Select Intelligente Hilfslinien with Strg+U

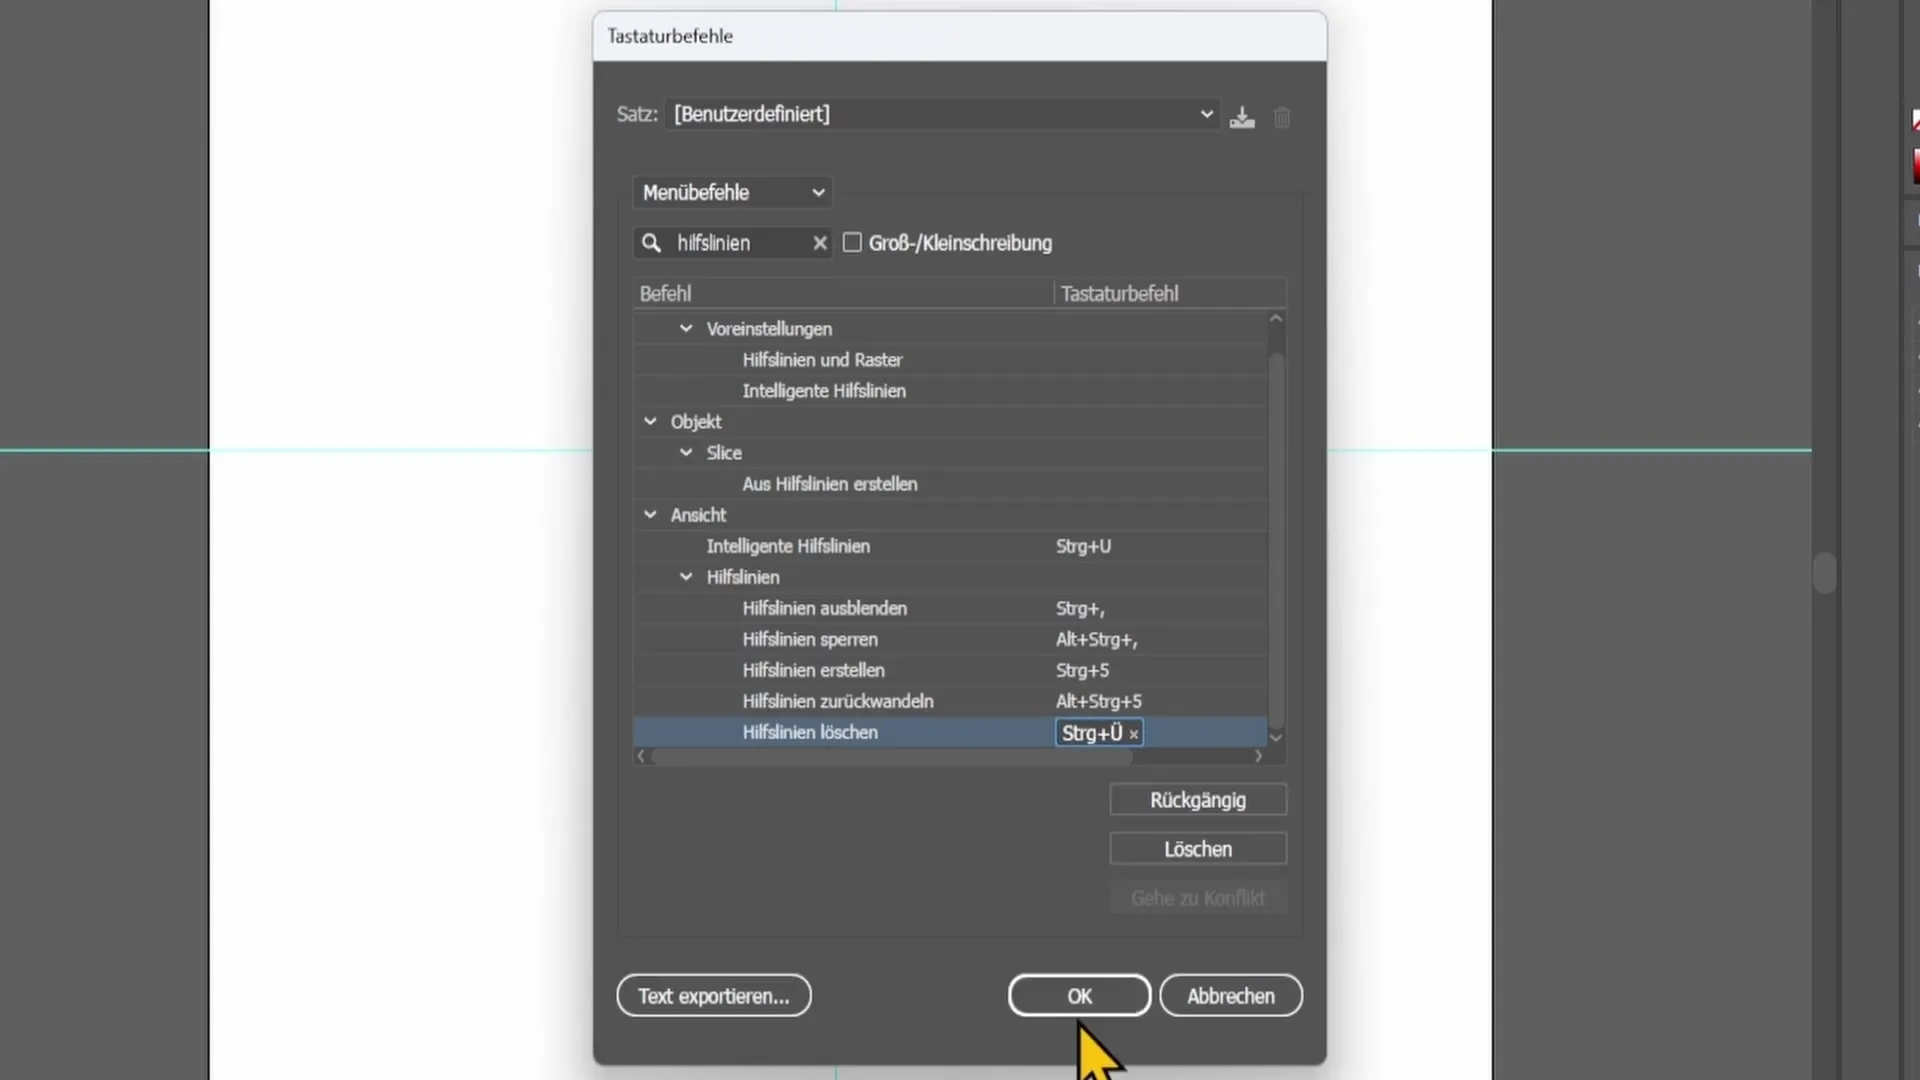click(x=950, y=545)
